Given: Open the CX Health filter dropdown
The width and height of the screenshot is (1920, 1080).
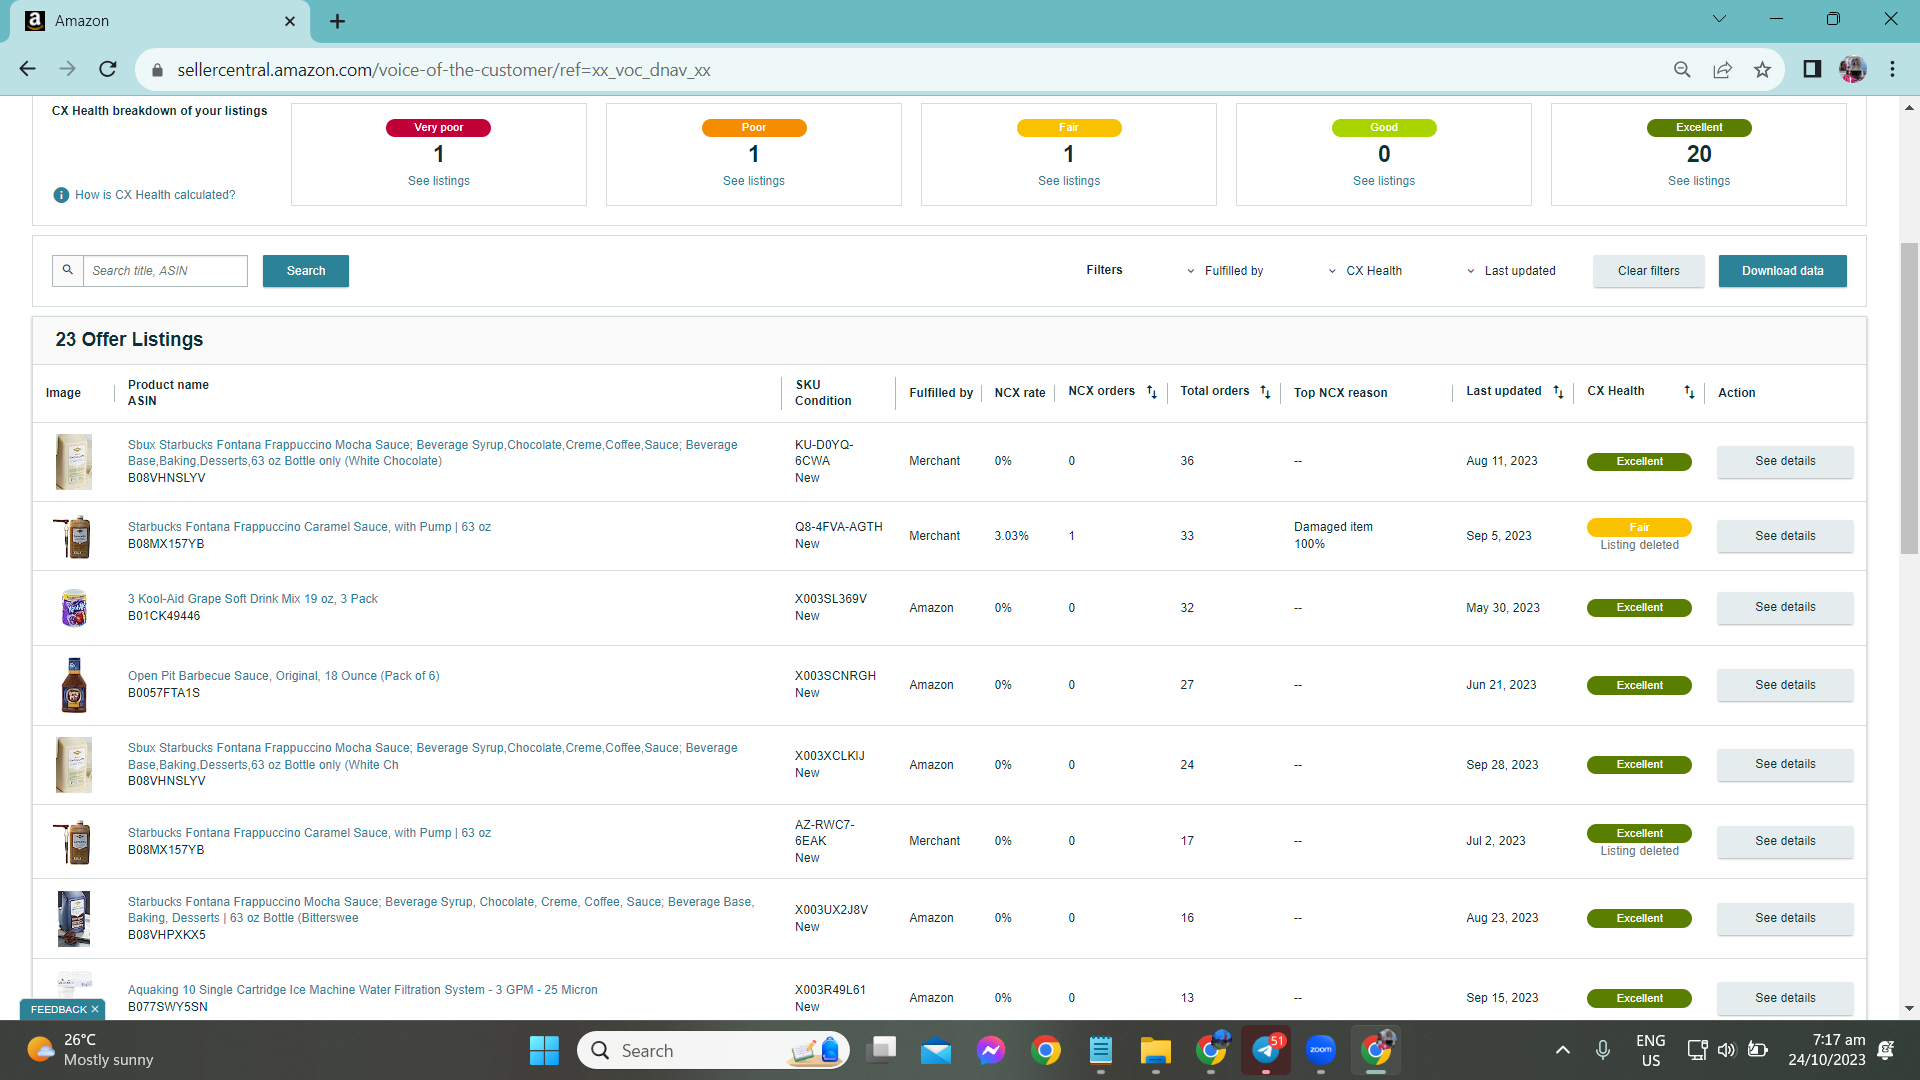Looking at the screenshot, I should click(1365, 271).
